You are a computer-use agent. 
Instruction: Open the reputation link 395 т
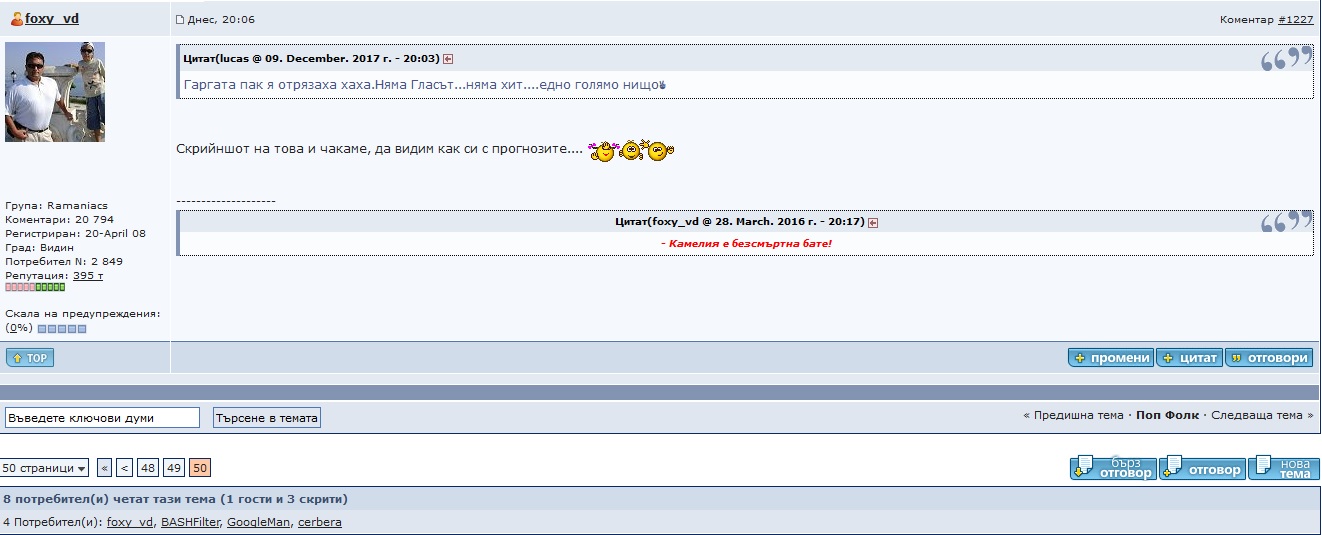88,276
